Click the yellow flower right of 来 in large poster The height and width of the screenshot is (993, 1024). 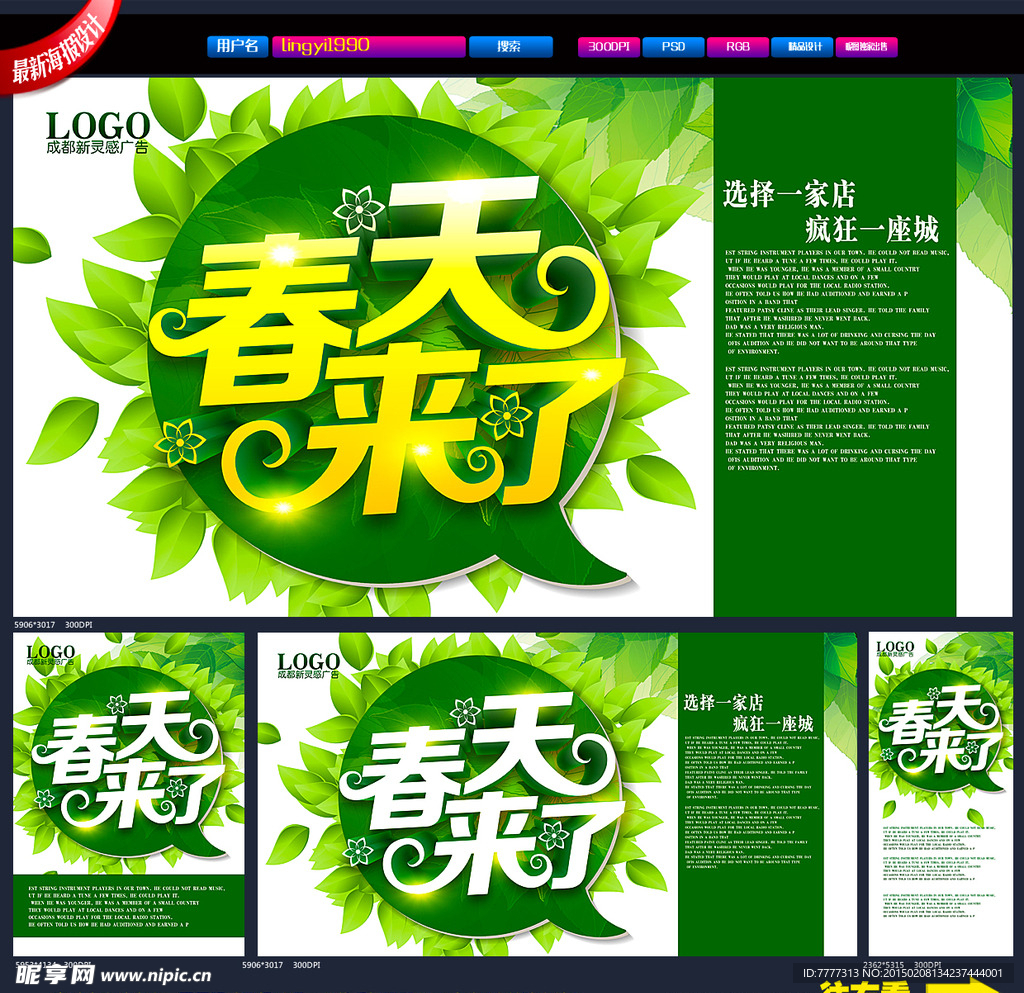coord(506,415)
